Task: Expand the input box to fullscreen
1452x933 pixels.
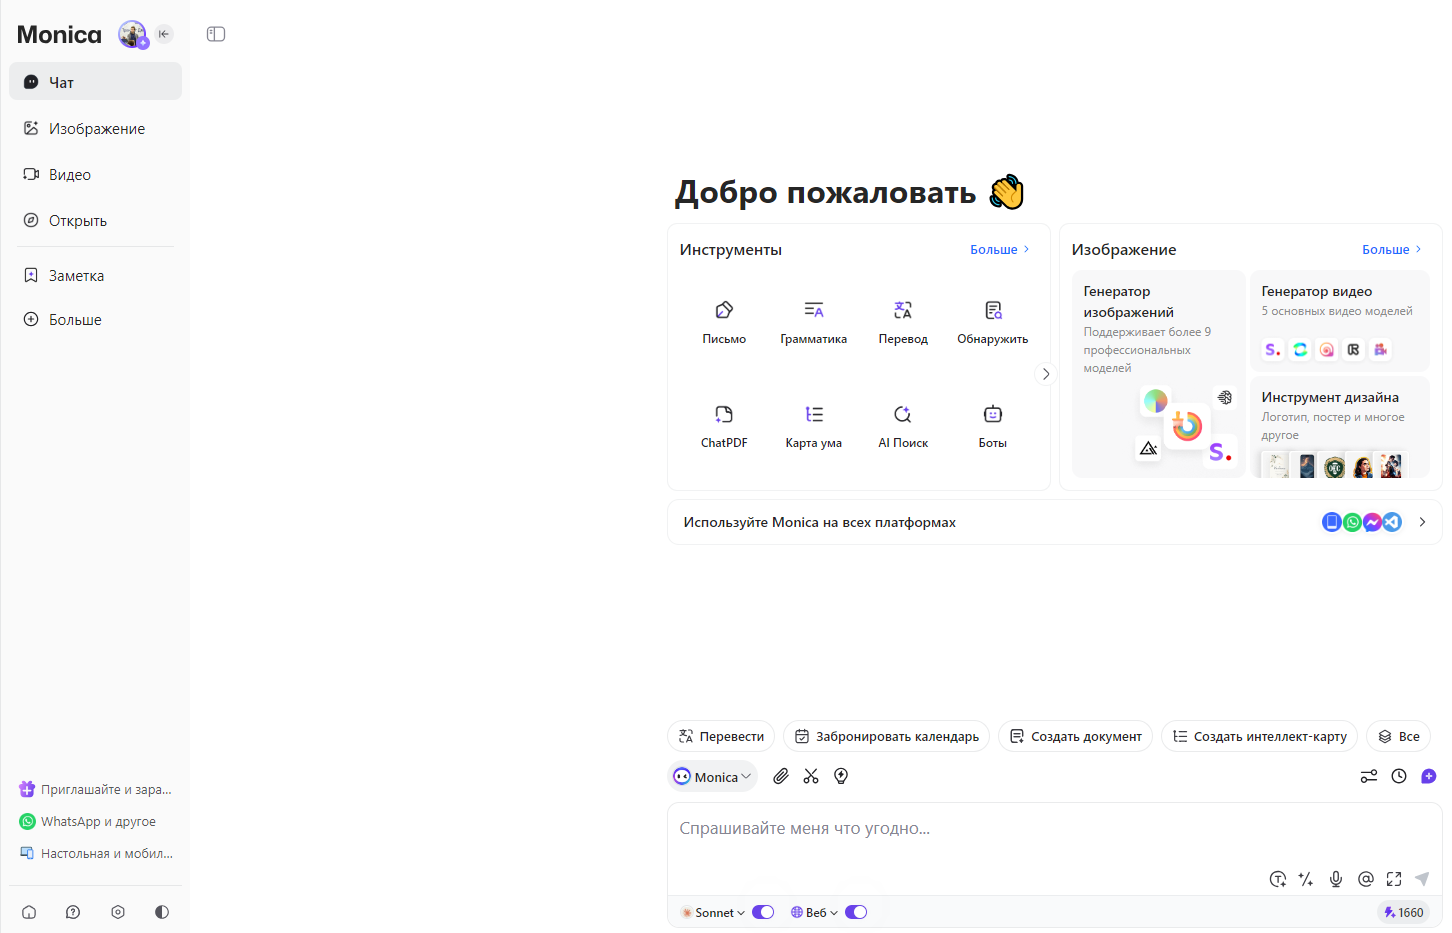Action: (x=1394, y=879)
